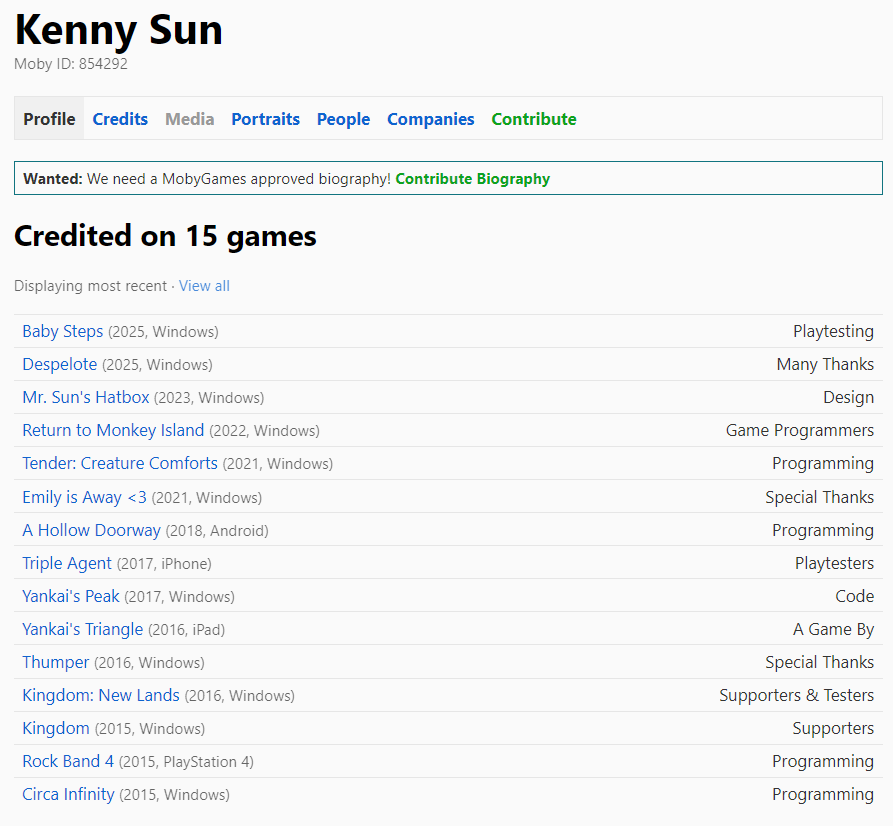
Task: Open the Portraits tab
Action: 265,119
